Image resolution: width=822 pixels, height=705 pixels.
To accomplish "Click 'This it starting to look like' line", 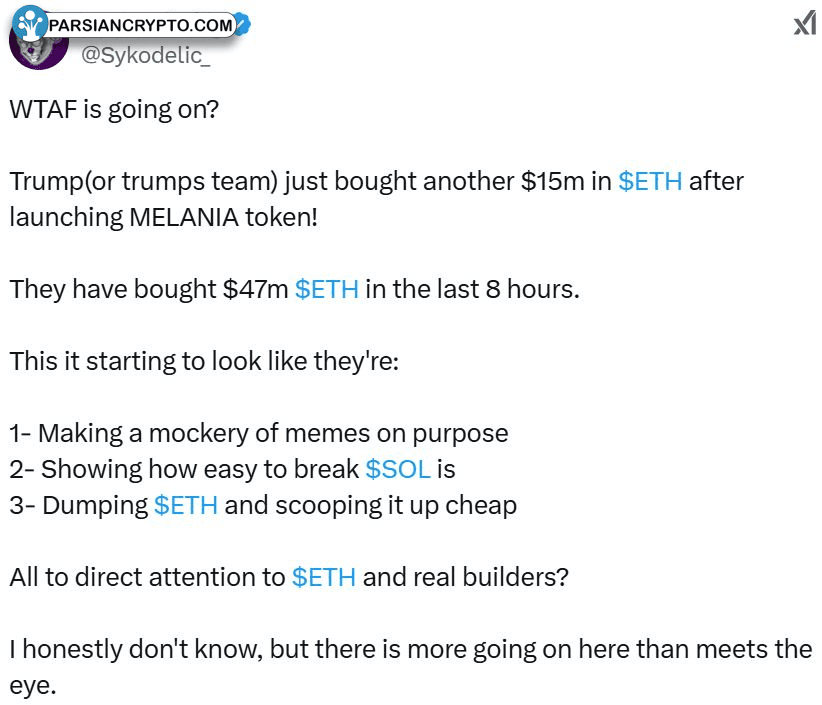I will (x=204, y=361).
